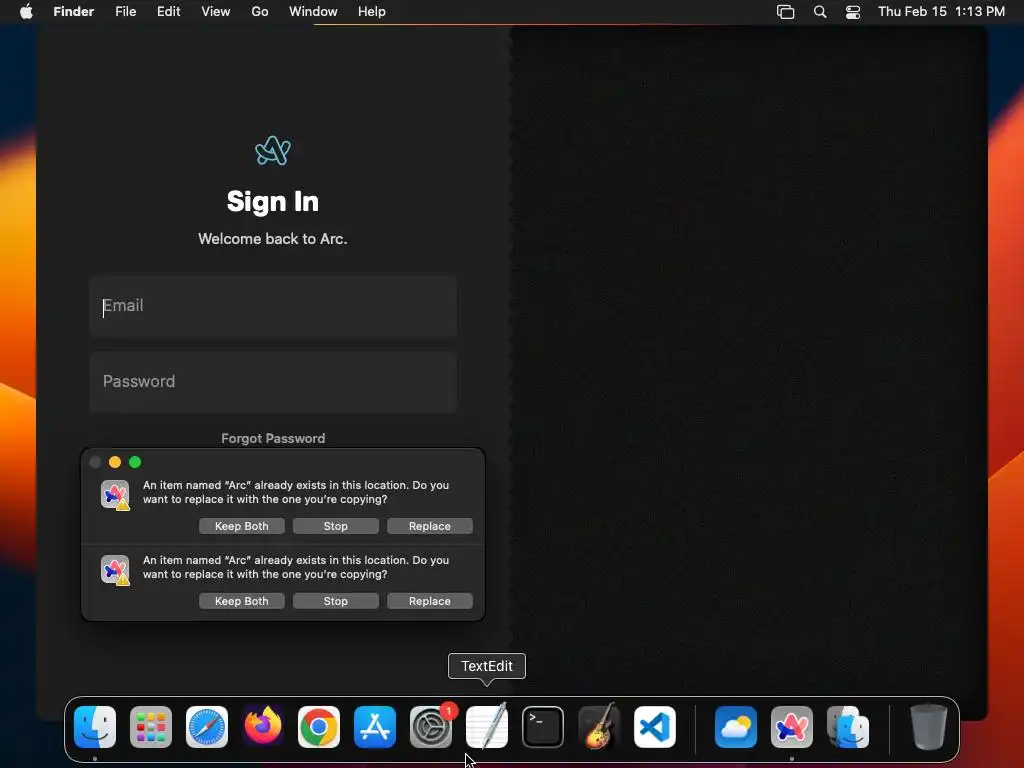Open the Edit menu
This screenshot has width=1024, height=768.
(x=168, y=12)
